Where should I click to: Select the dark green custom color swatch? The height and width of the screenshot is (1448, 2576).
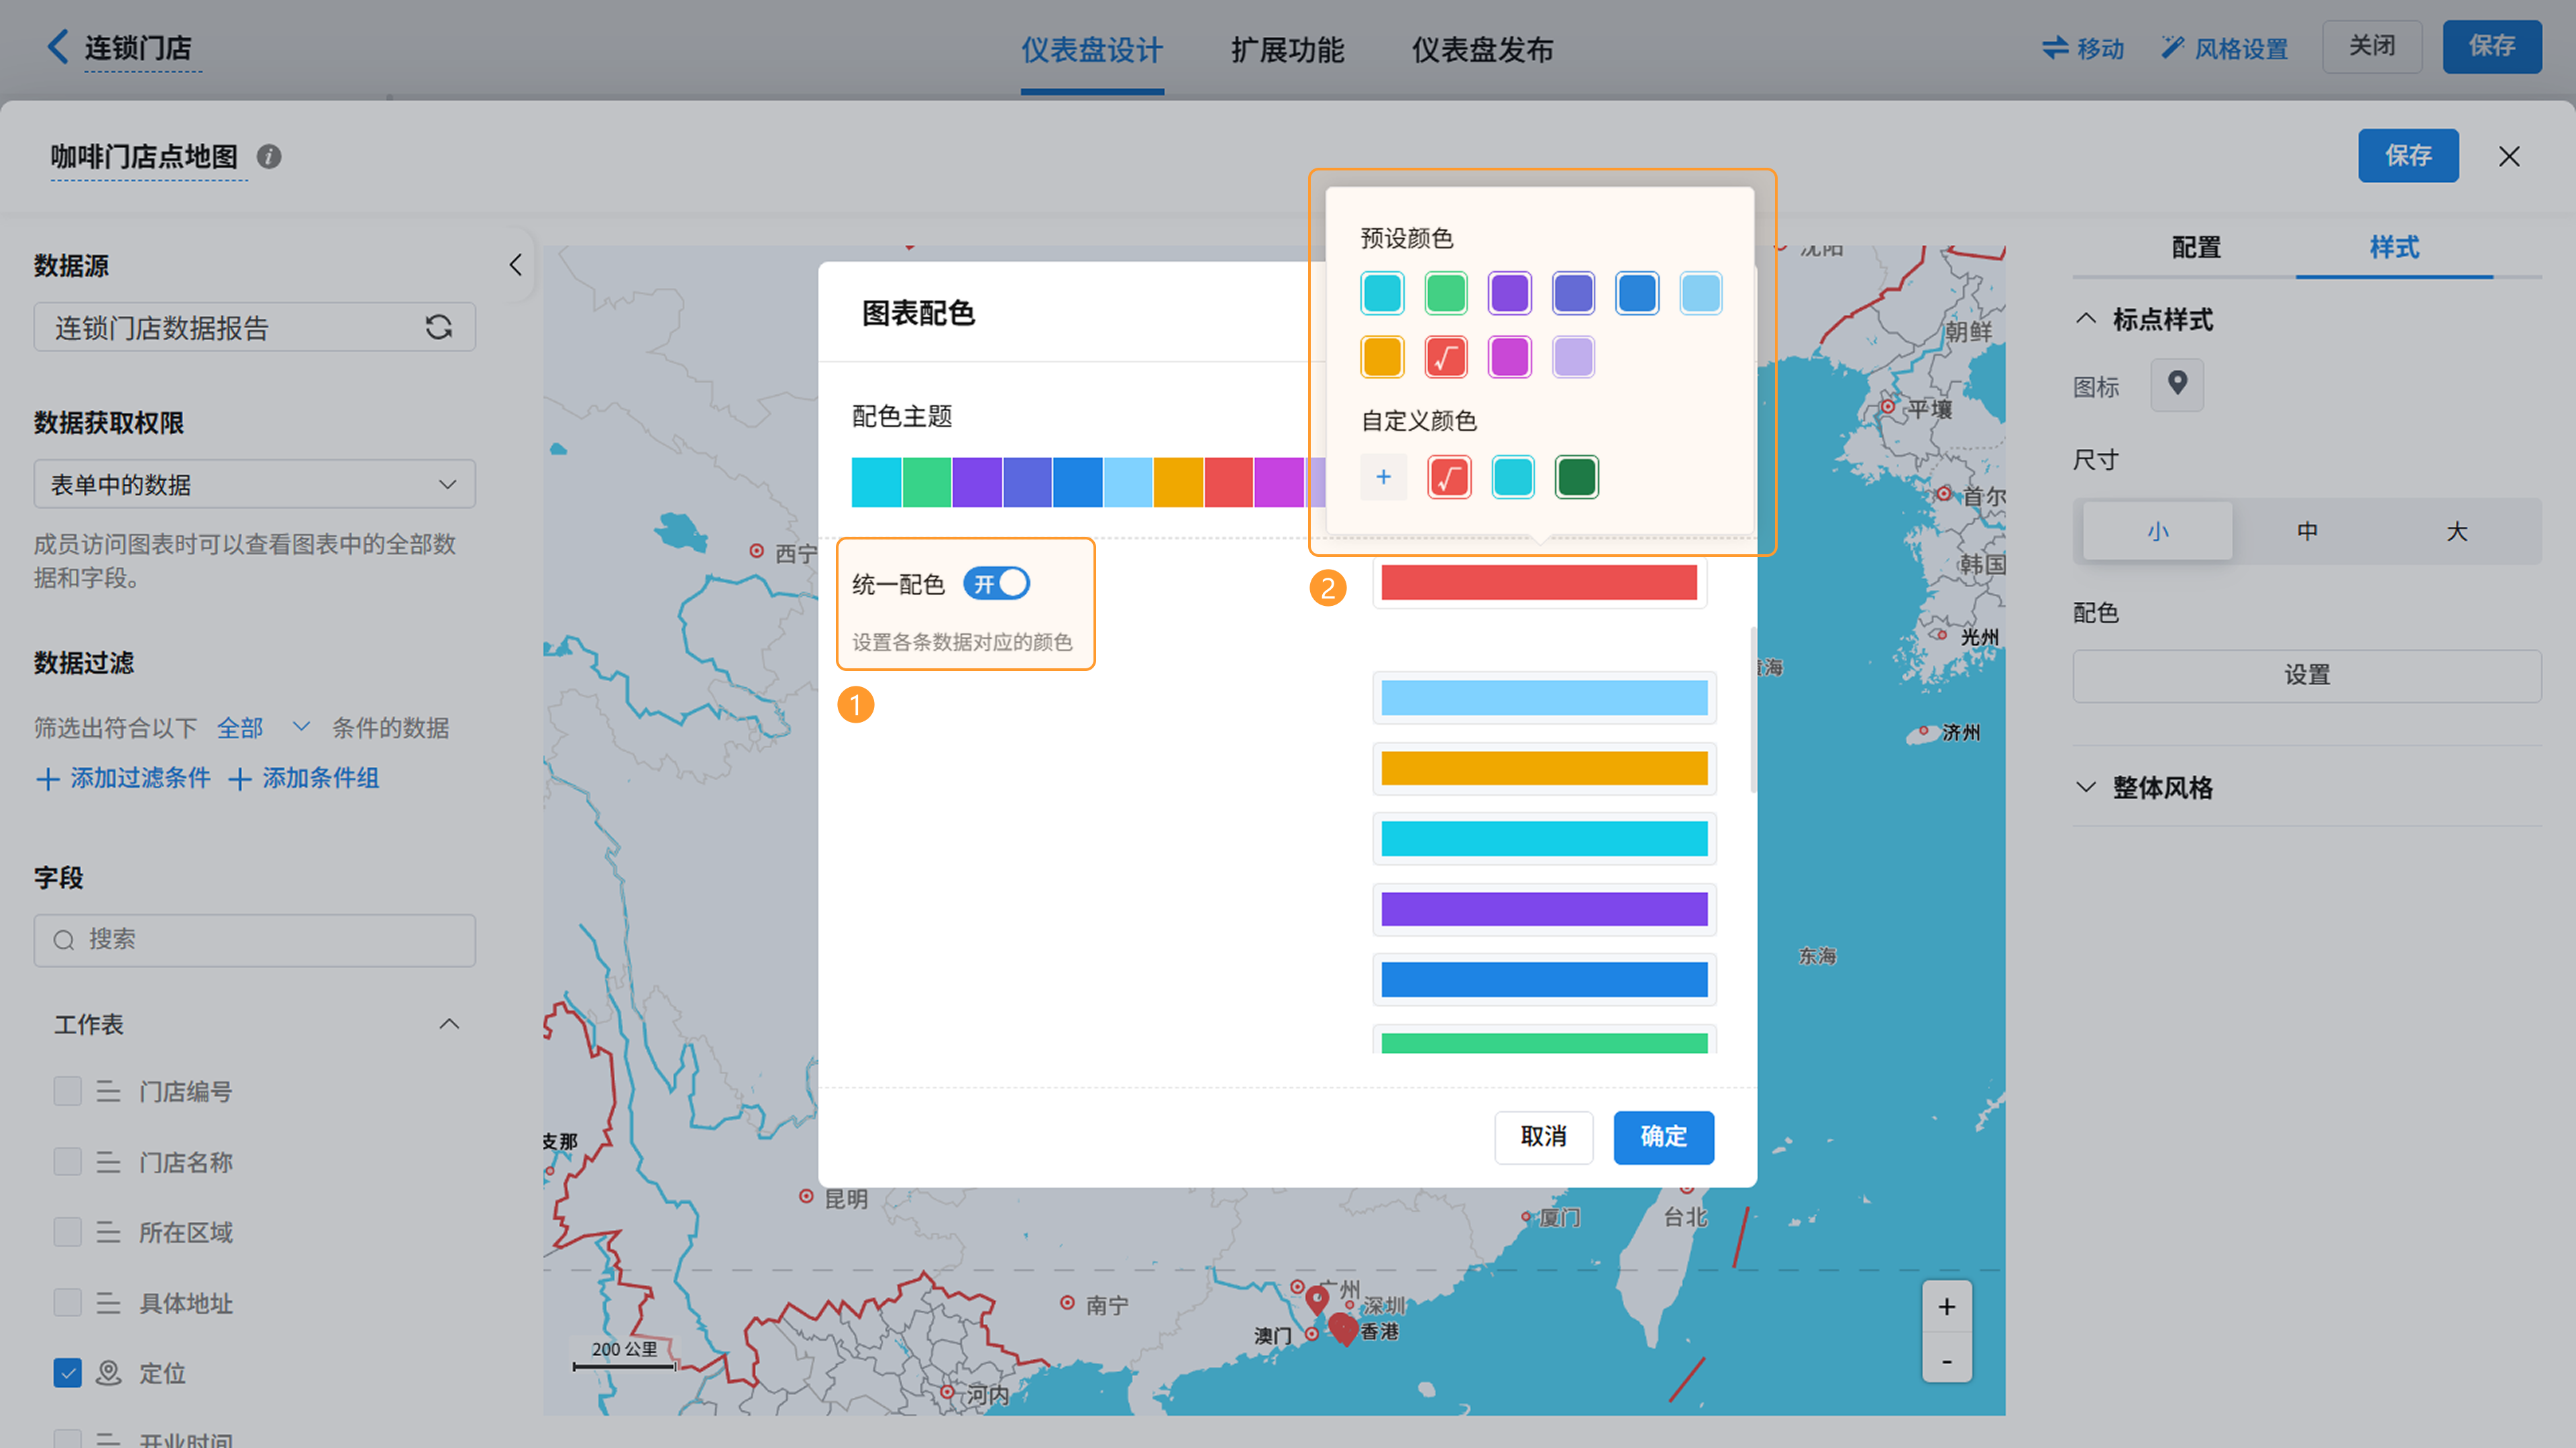click(x=1576, y=477)
